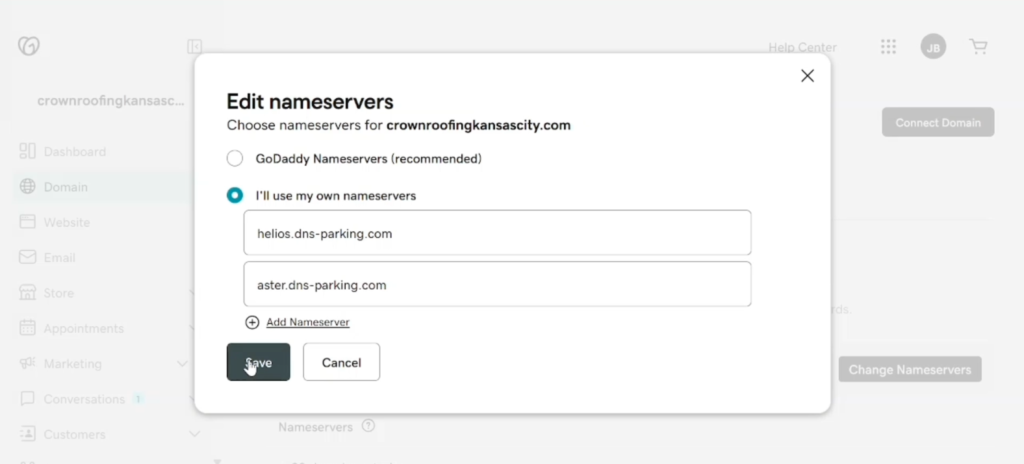The height and width of the screenshot is (464, 1024).
Task: Click the Nameservers help question icon
Action: [368, 426]
